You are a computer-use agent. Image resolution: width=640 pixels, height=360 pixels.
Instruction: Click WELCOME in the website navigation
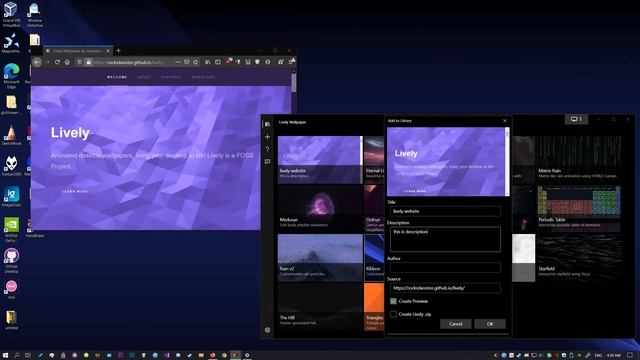[117, 77]
